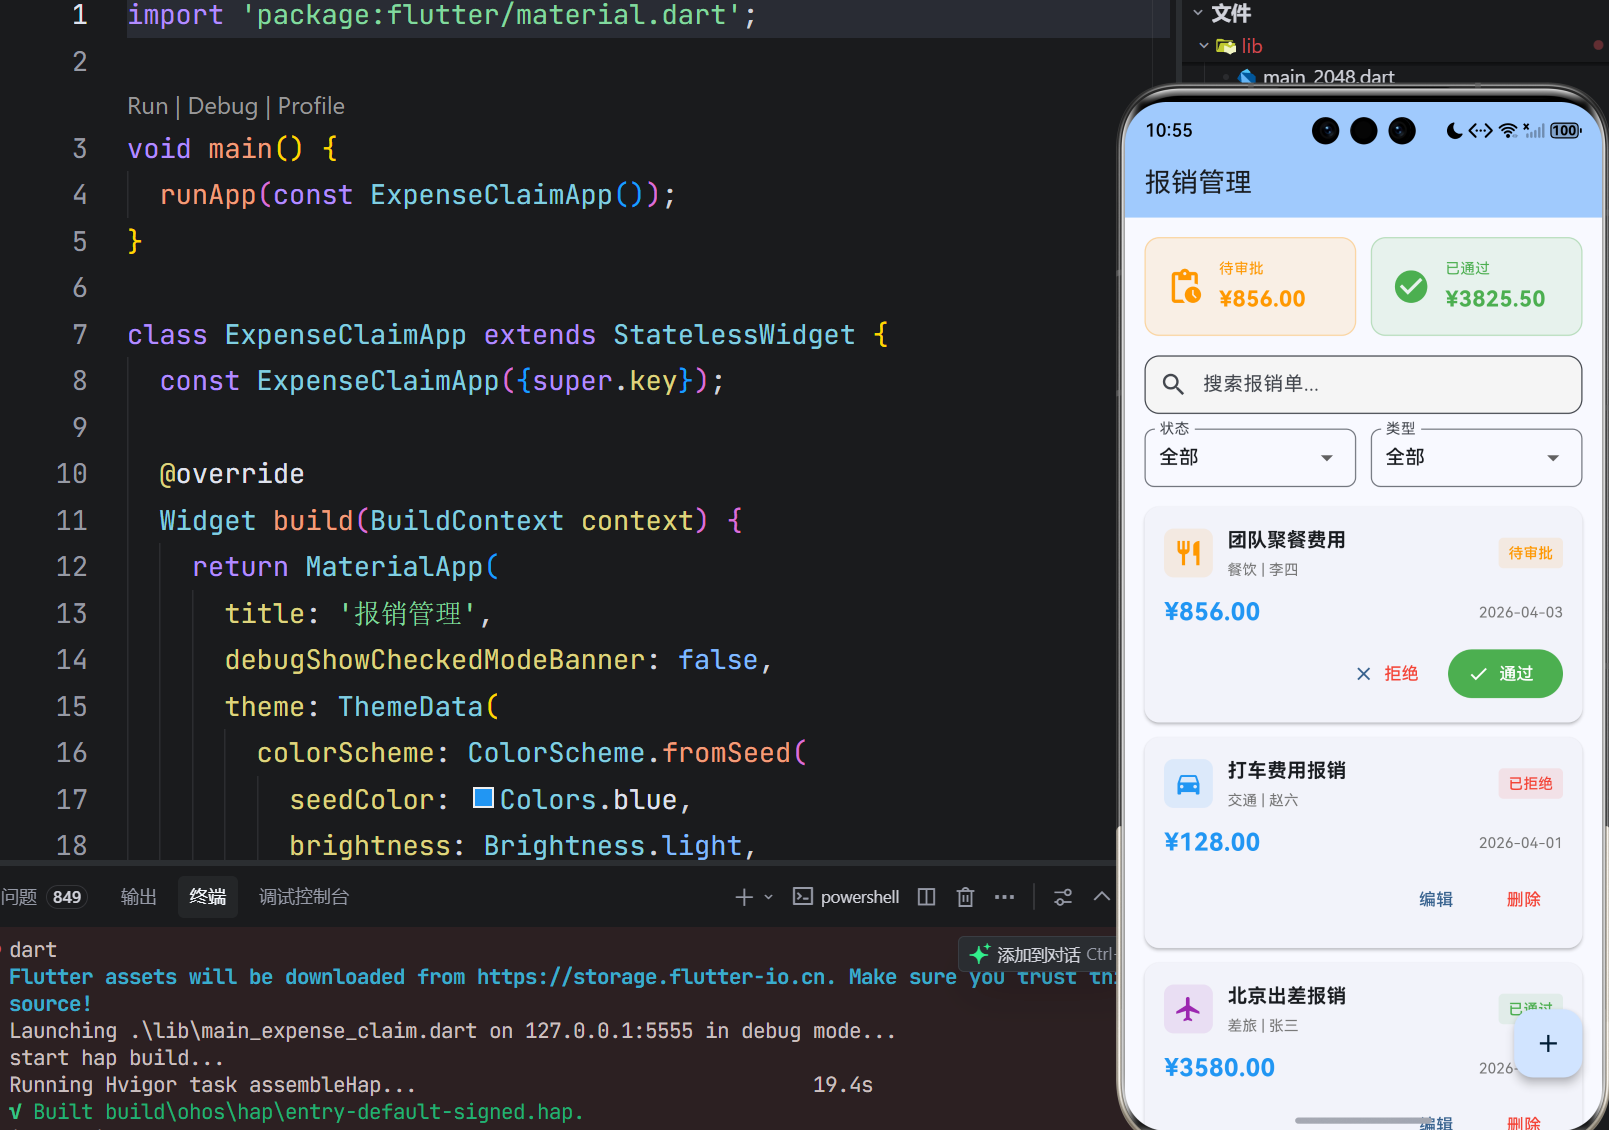
Task: Tap the green check circle in 已通过 card
Action: 1411,286
